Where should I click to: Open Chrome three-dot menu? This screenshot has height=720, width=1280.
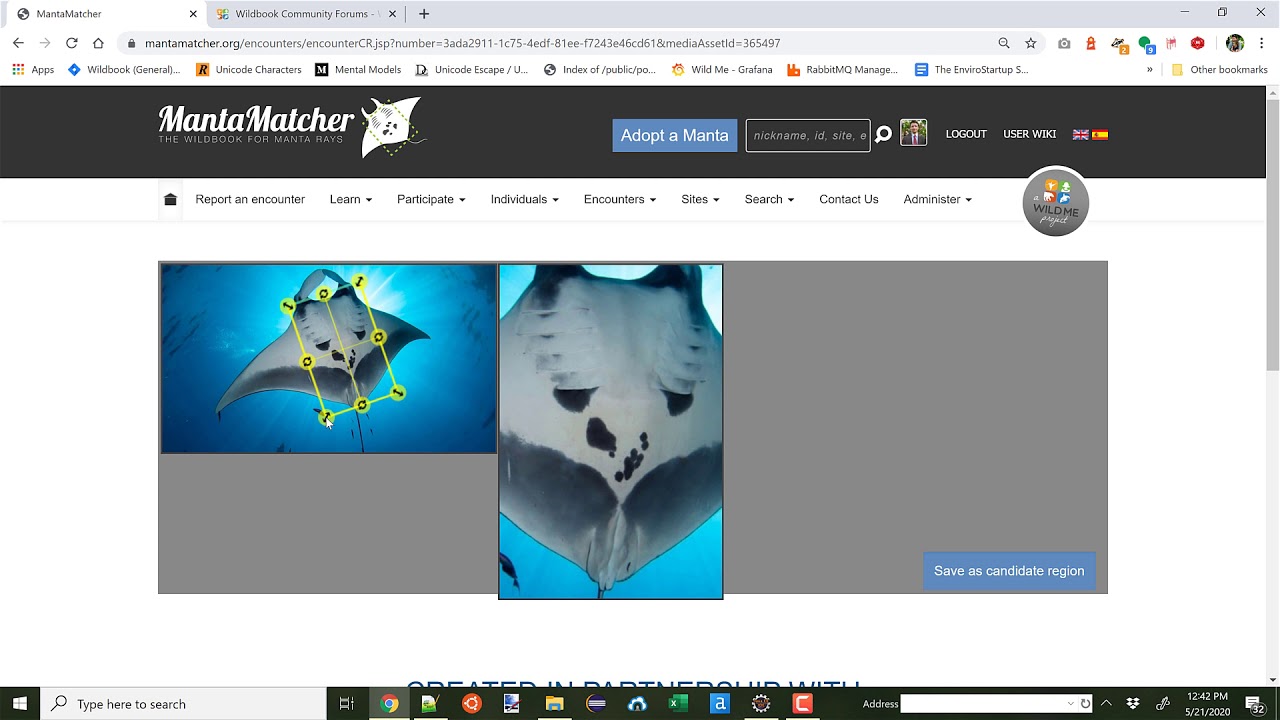1262,43
